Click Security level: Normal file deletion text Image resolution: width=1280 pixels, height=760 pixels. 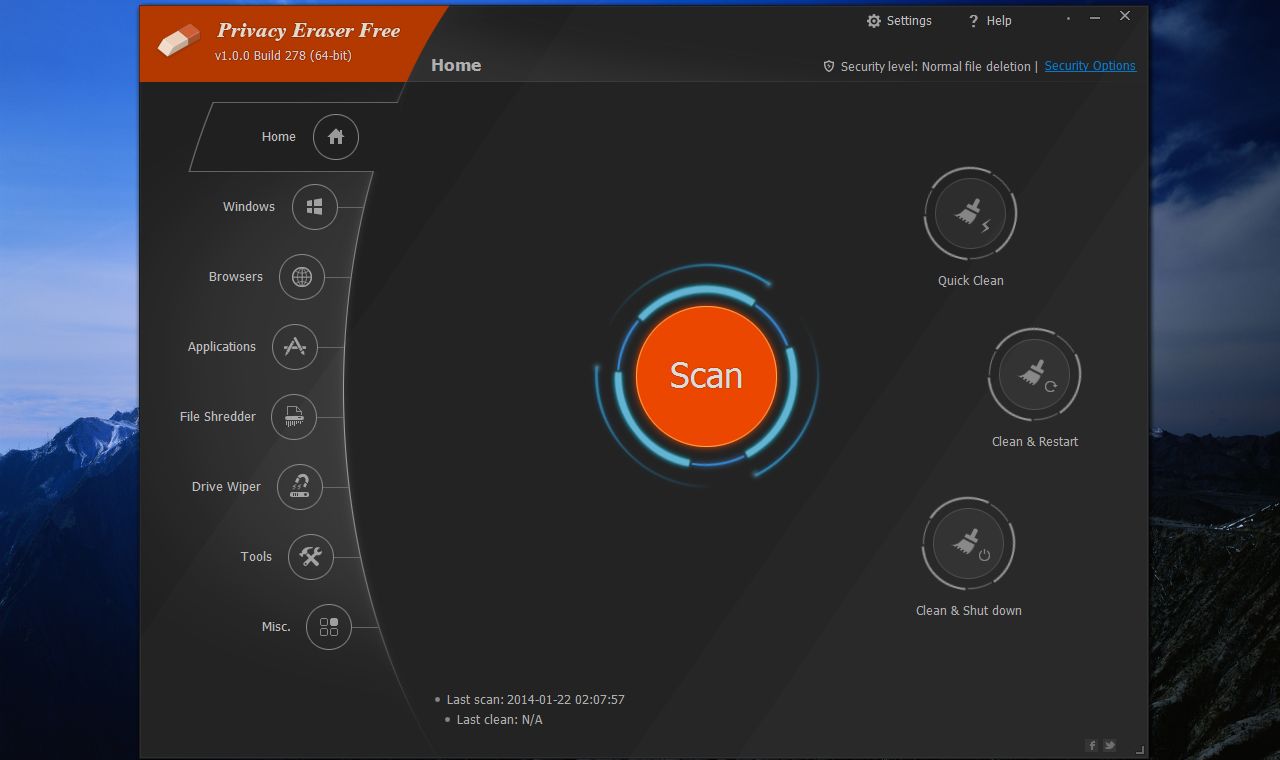click(935, 67)
